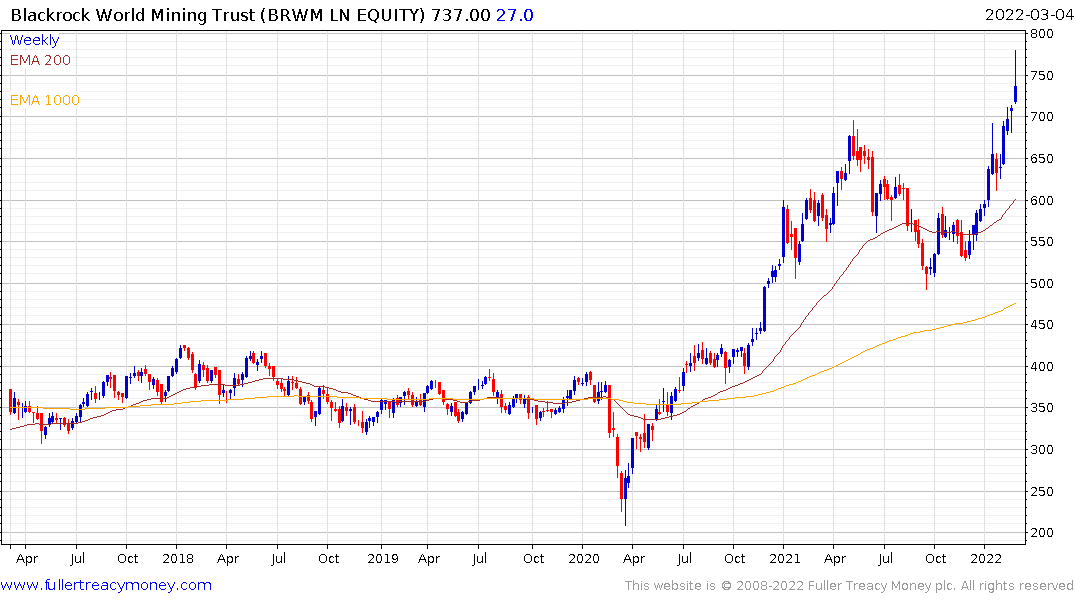1075x600 pixels.
Task: Click the 800 price axis label
Action: click(1041, 34)
